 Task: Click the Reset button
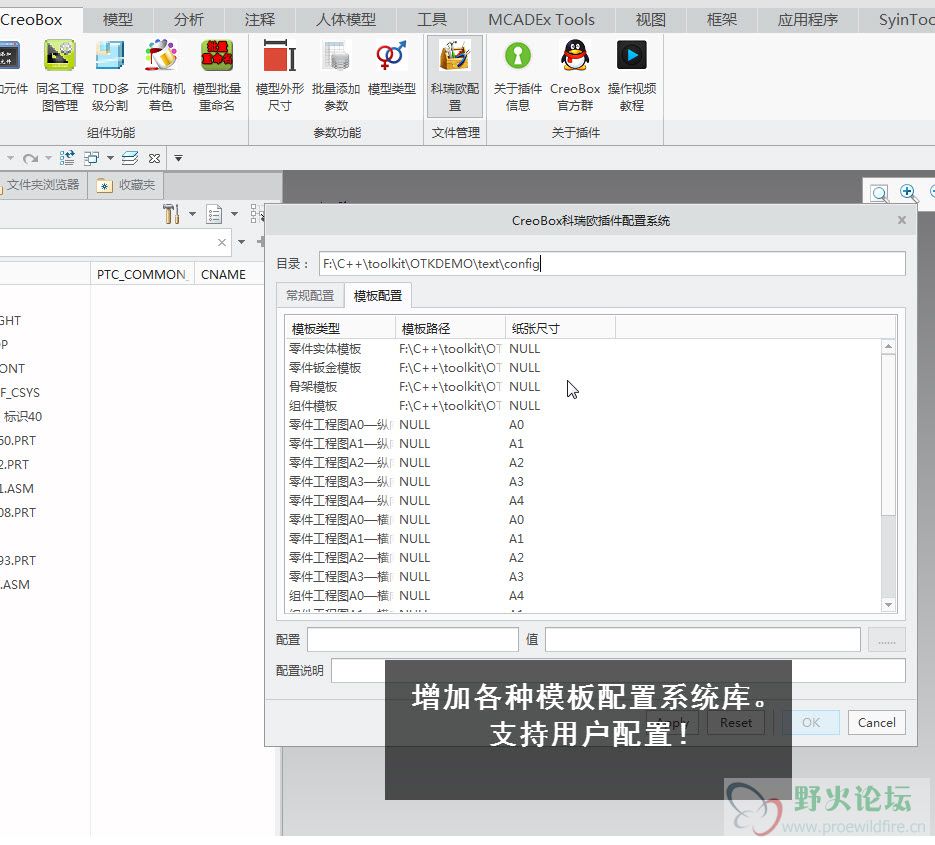736,722
